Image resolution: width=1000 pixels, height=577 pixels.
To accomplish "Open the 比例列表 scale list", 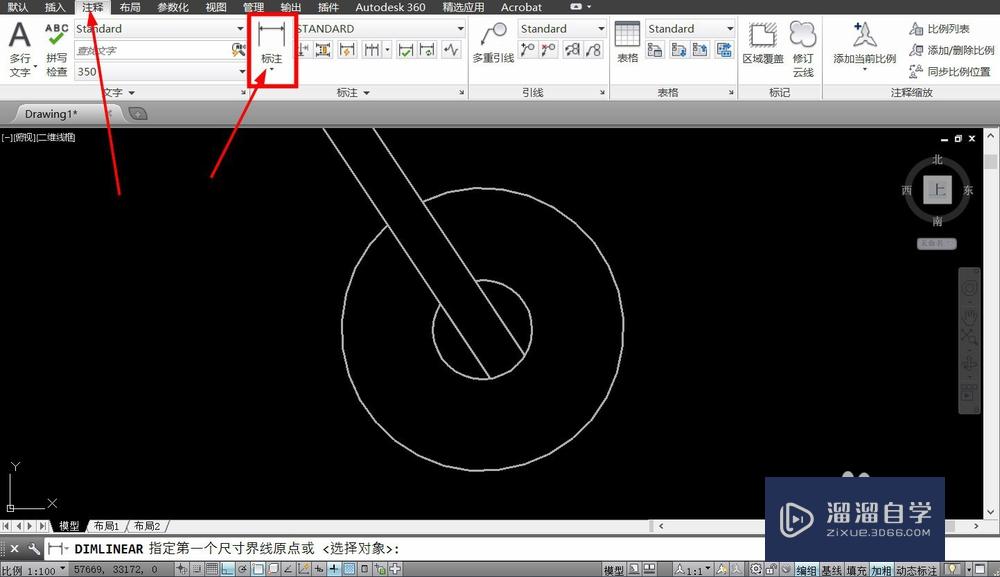I will point(940,28).
